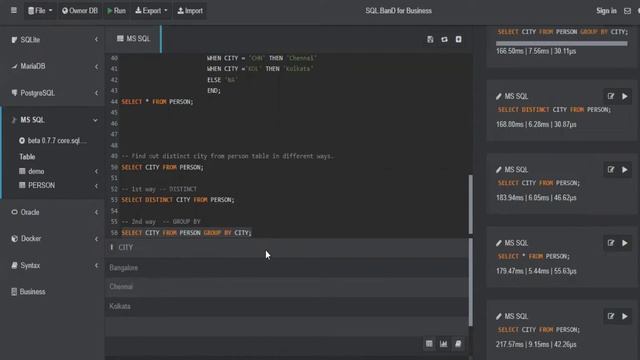Click the Import button
This screenshot has width=640, height=360.
pos(190,11)
